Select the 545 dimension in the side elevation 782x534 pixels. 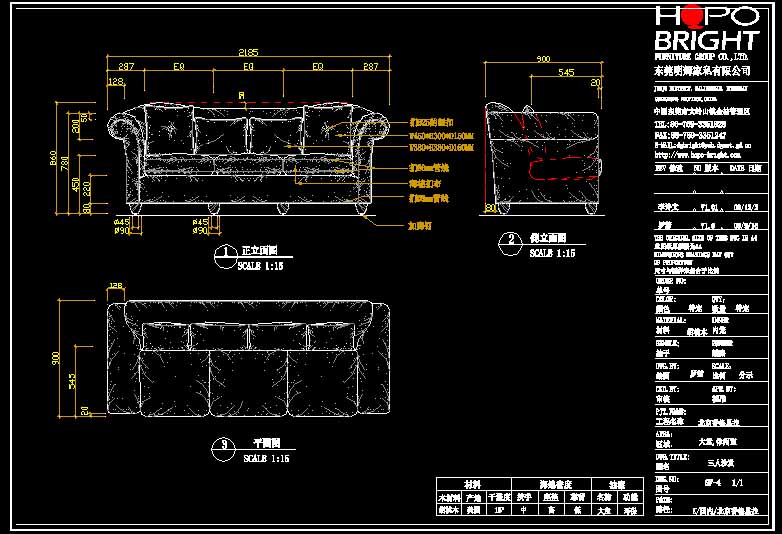[x=566, y=72]
